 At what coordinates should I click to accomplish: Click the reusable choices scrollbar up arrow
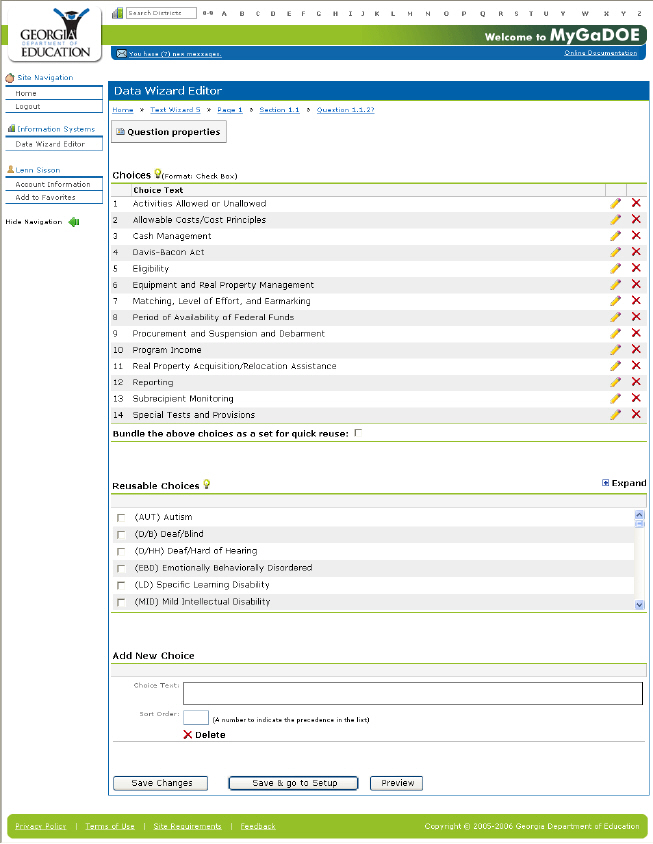point(640,515)
